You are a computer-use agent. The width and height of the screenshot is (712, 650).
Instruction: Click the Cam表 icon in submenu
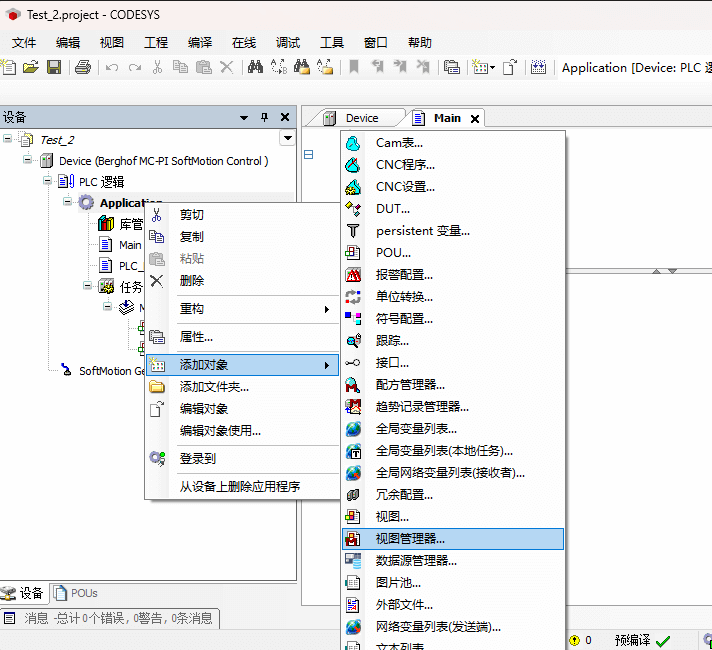pos(353,143)
